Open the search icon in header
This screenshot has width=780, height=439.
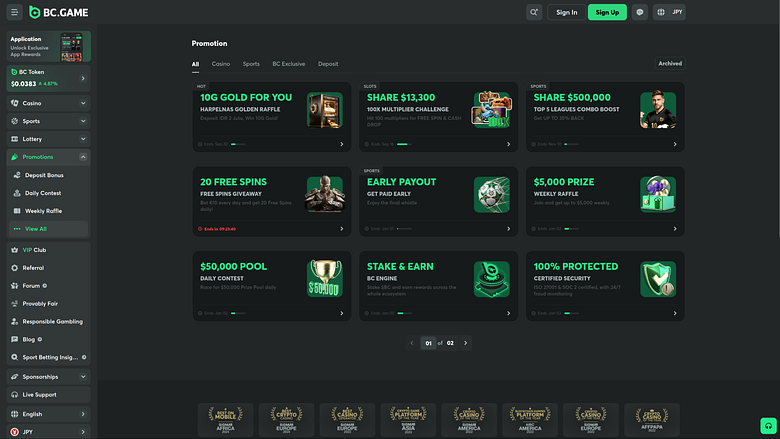(534, 12)
